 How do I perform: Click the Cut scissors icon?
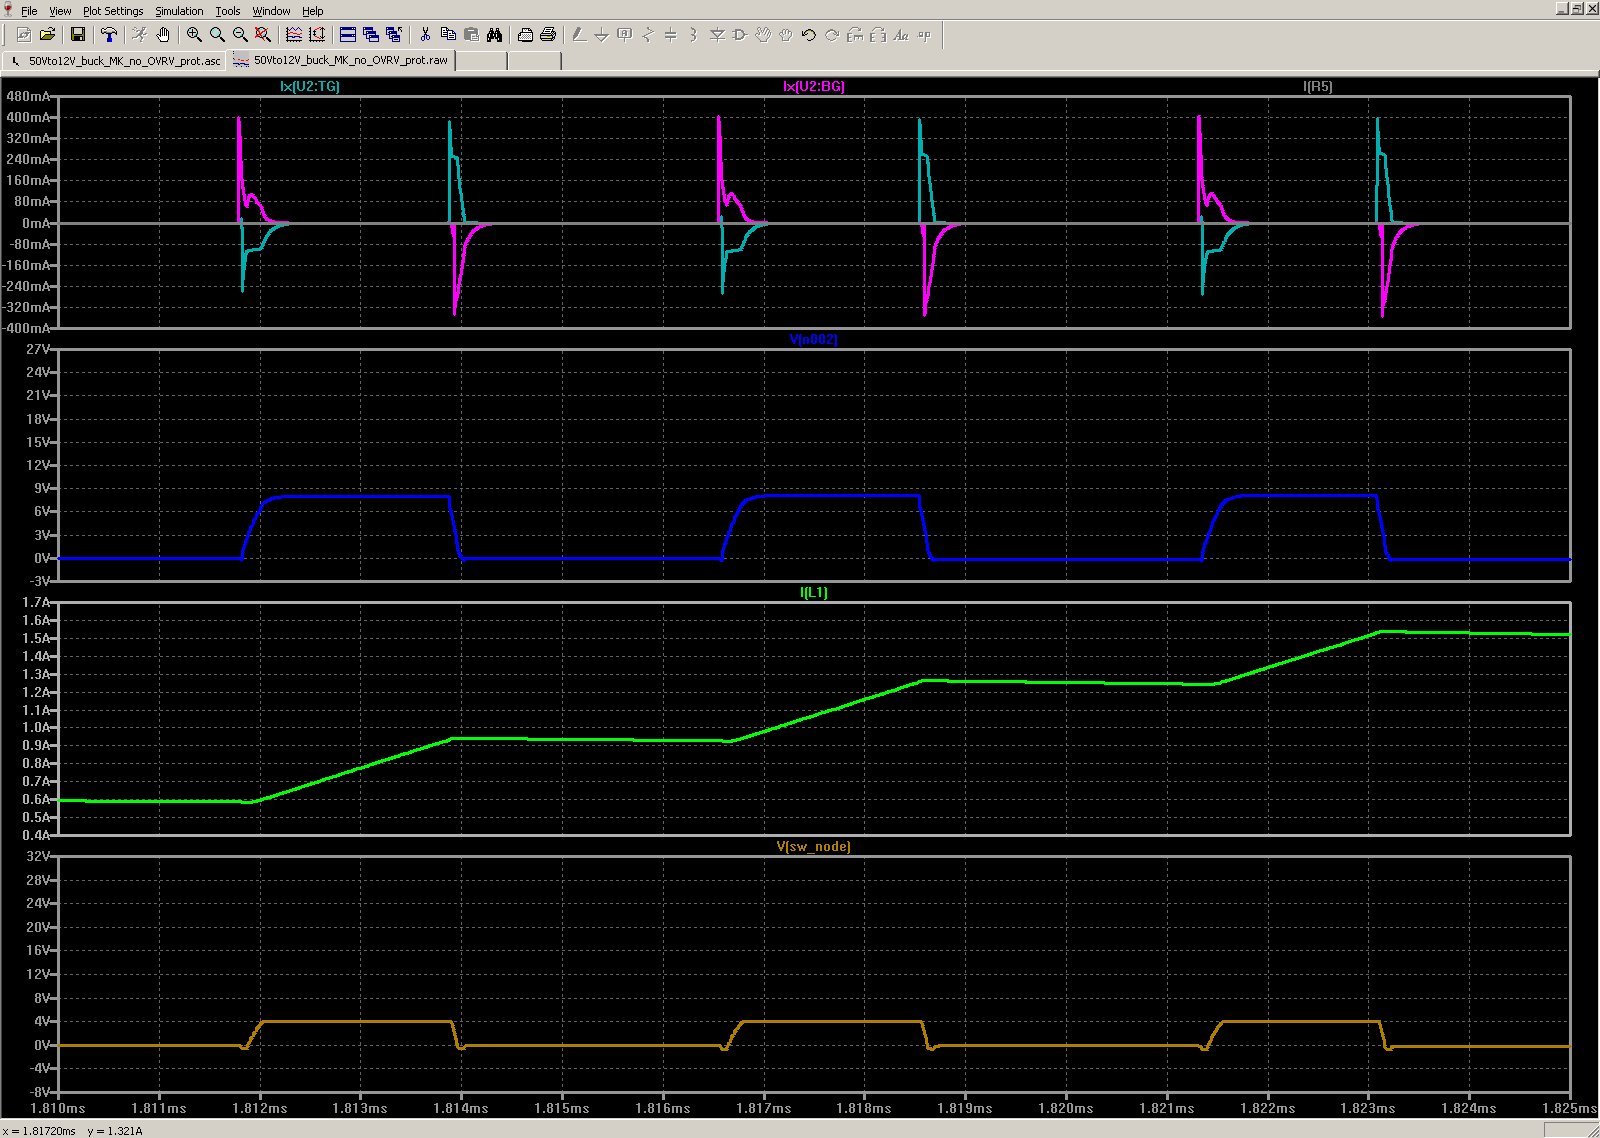(x=425, y=35)
